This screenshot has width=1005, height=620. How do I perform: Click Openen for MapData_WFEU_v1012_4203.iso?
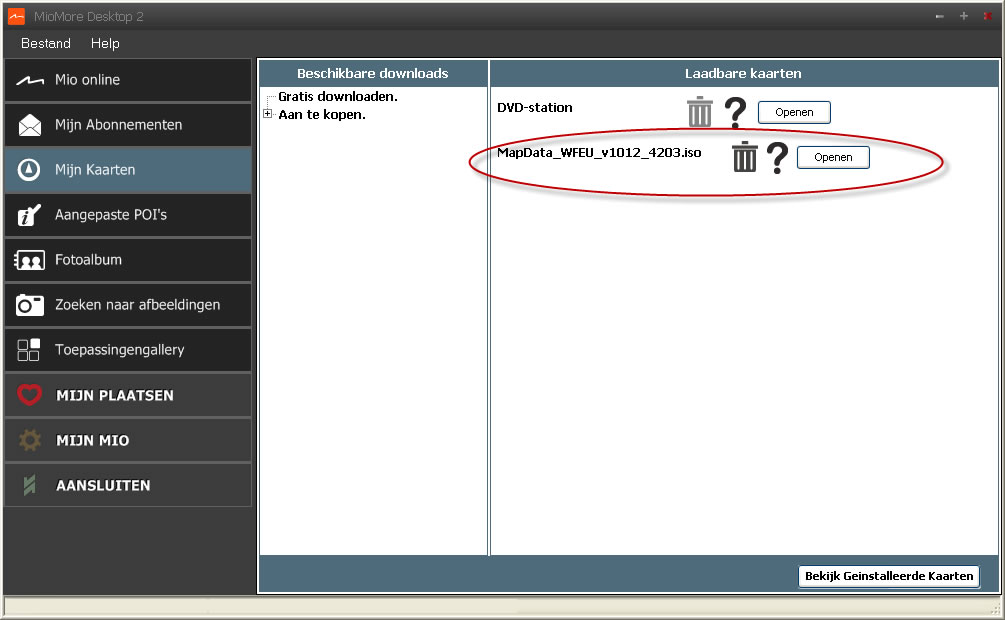[833, 157]
